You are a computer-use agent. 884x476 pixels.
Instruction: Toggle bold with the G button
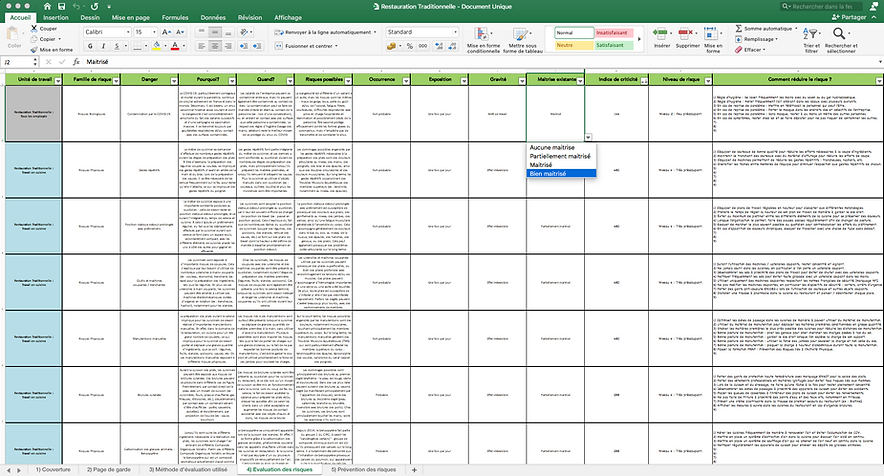pyautogui.click(x=90, y=46)
